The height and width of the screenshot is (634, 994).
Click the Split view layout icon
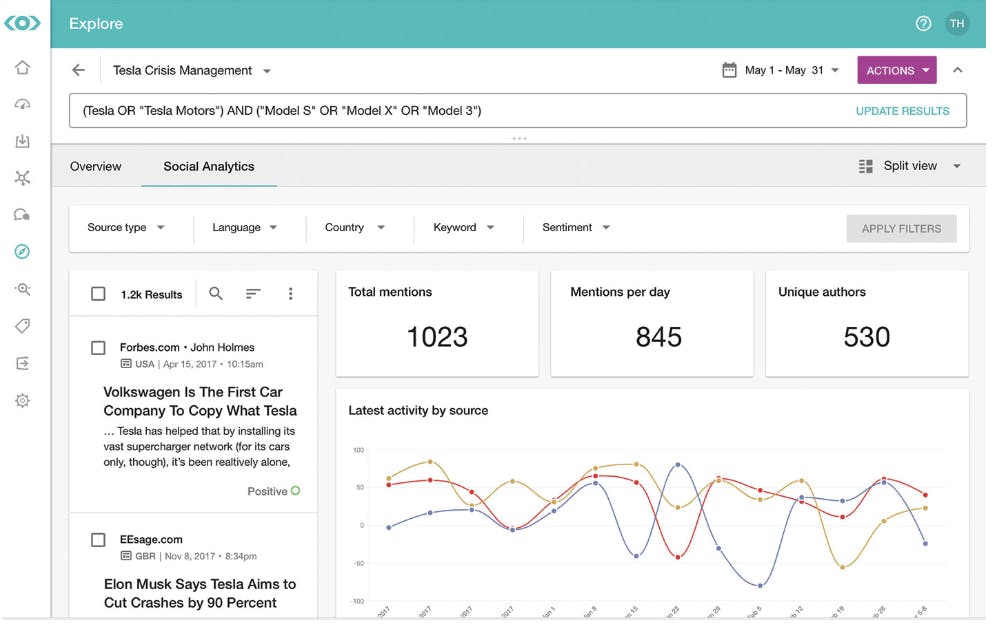pos(865,166)
